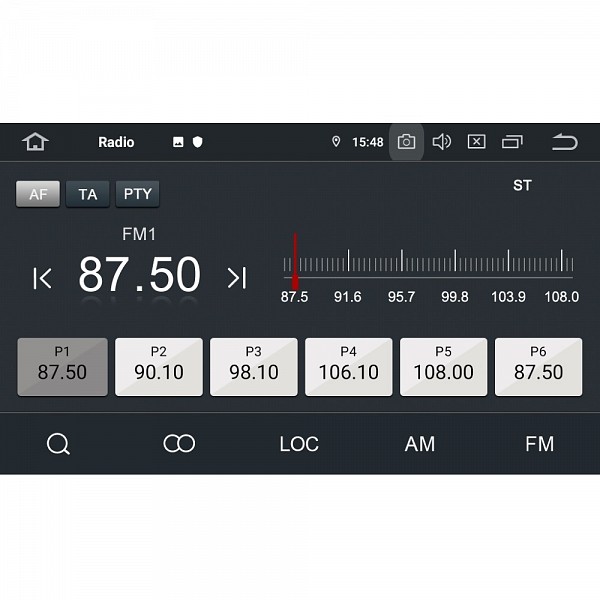This screenshot has width=600, height=600.
Task: Enable TA traffic announcements
Action: pyautogui.click(x=88, y=194)
